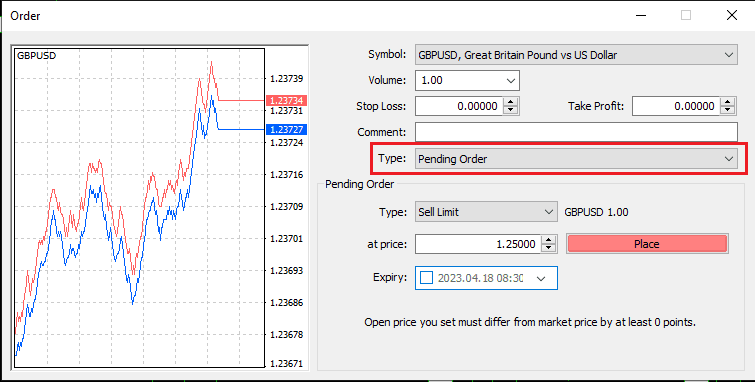755x382 pixels.
Task: Click into the Comment field
Action: coord(576,132)
